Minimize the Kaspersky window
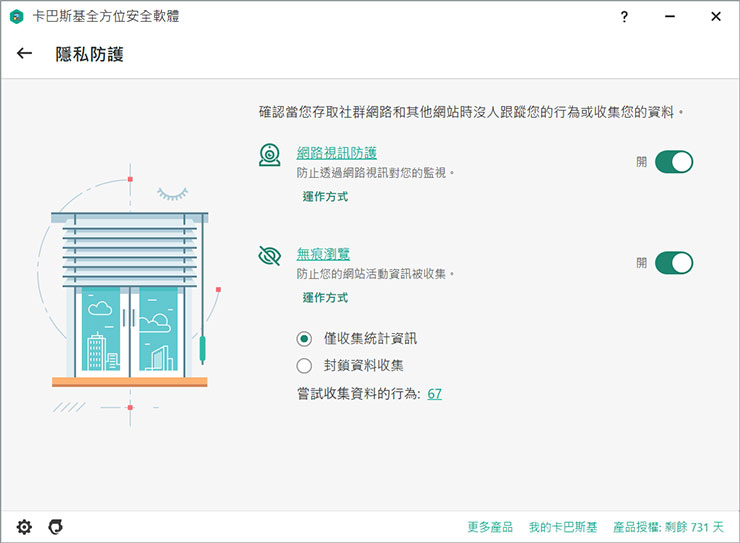Screen dimensions: 740x543 (x=670, y=17)
